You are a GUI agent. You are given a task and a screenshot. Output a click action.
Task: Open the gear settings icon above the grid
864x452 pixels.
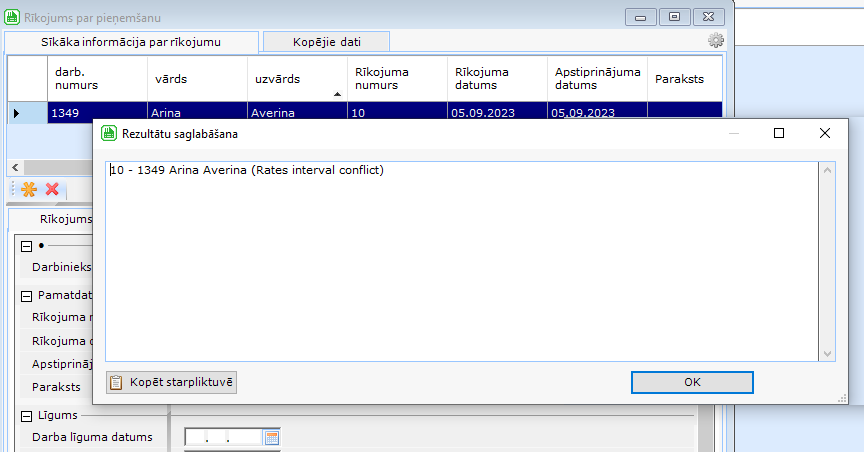[716, 41]
